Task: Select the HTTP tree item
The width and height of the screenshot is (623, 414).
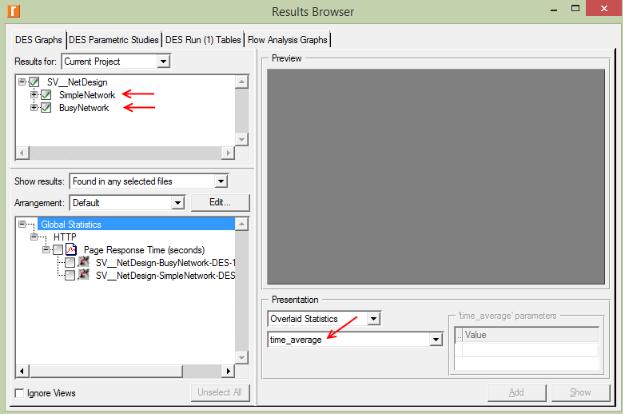Action: pos(65,237)
